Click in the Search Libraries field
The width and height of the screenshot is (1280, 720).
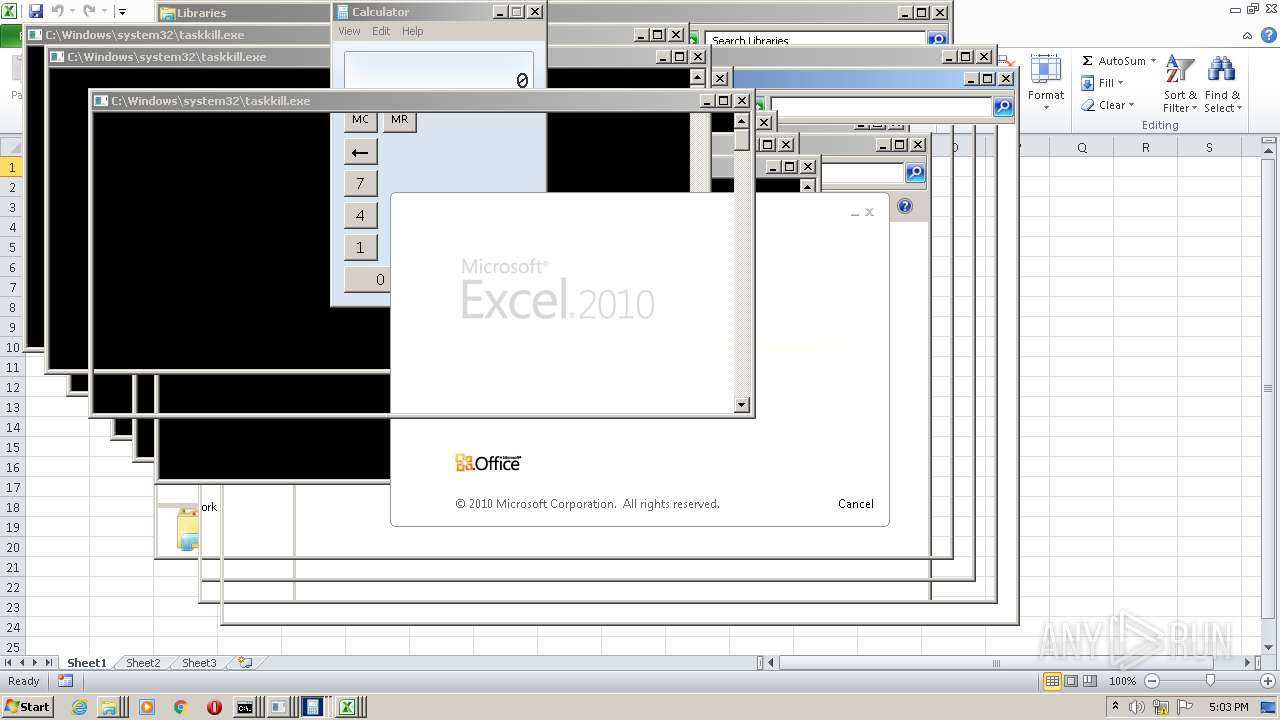pos(815,40)
